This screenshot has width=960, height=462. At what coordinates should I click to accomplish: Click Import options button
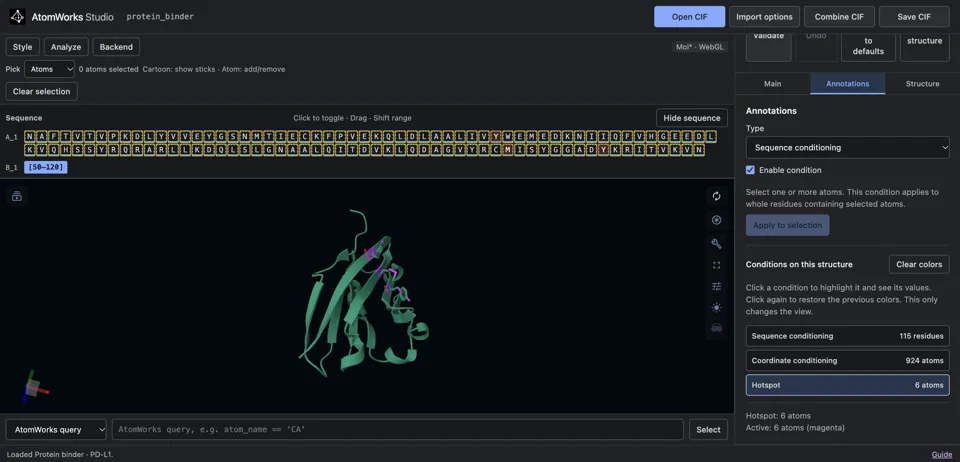pyautogui.click(x=764, y=17)
